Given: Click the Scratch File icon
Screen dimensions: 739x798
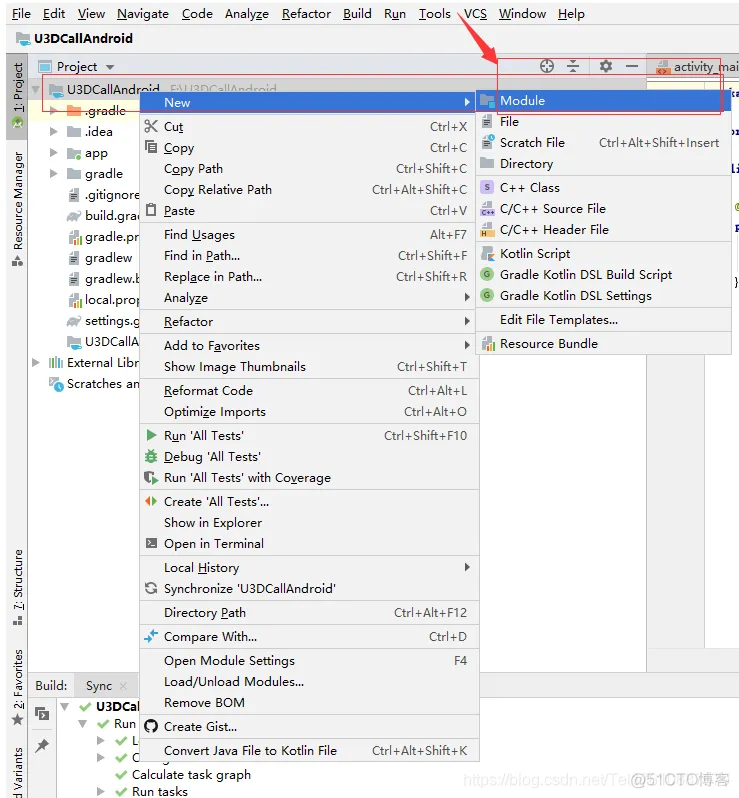Looking at the screenshot, I should (x=488, y=142).
